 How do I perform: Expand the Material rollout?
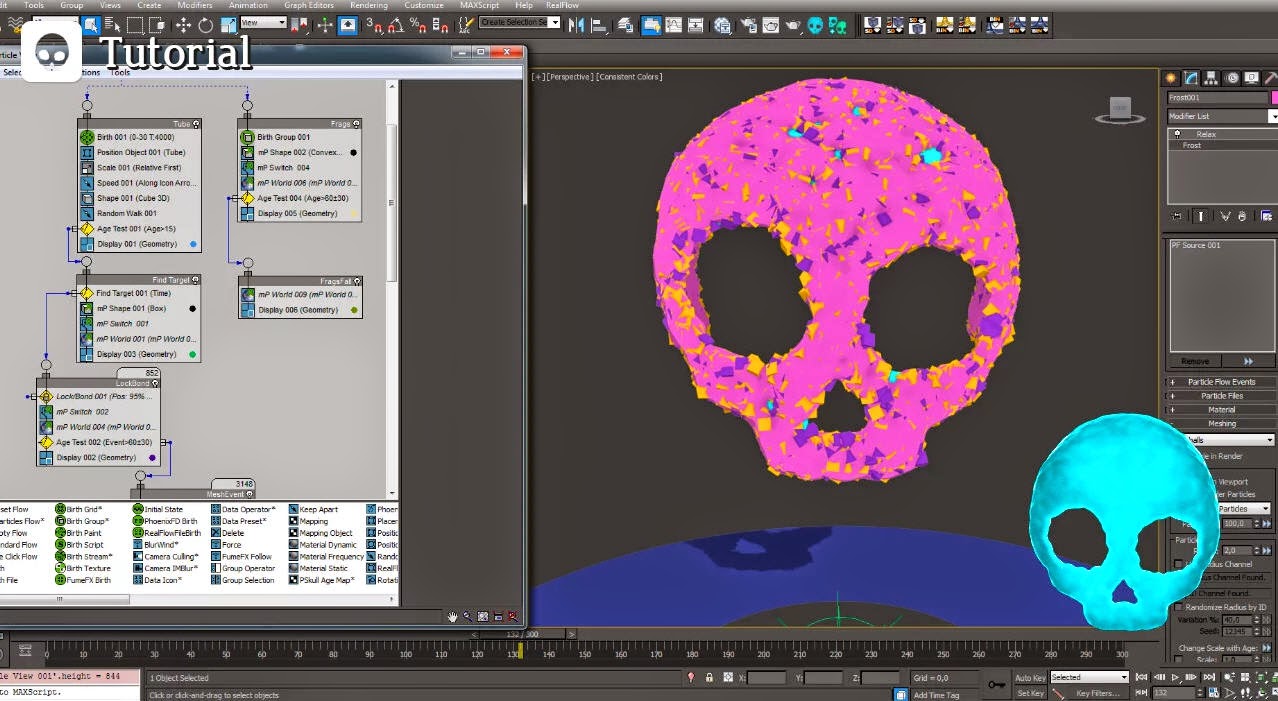tap(1221, 410)
